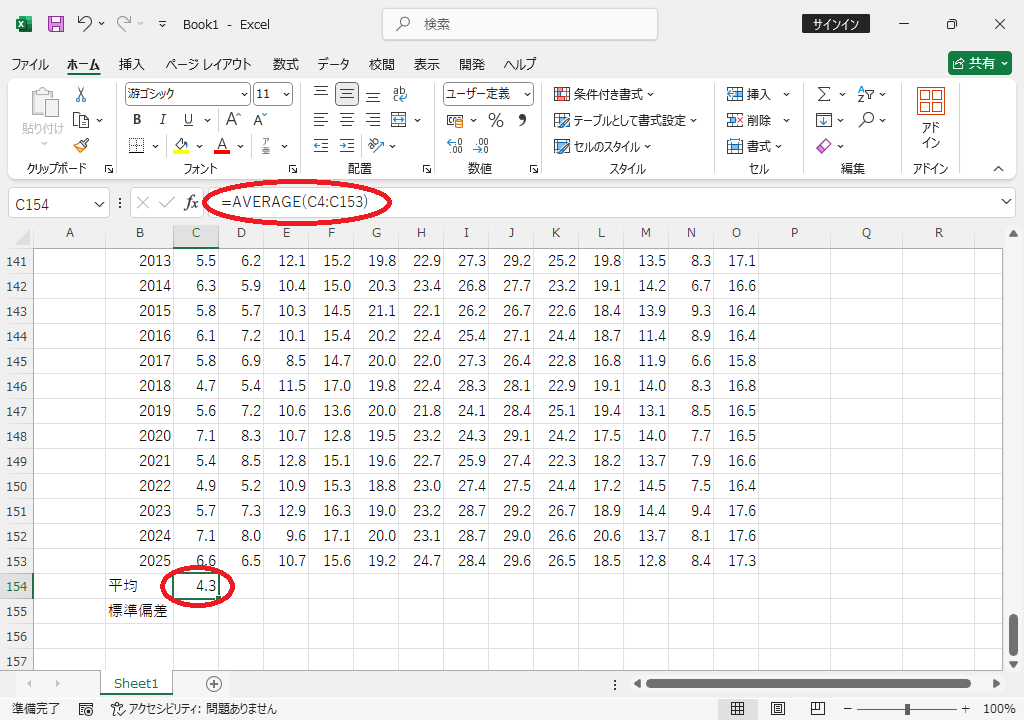Pick the red font color button

(222, 146)
